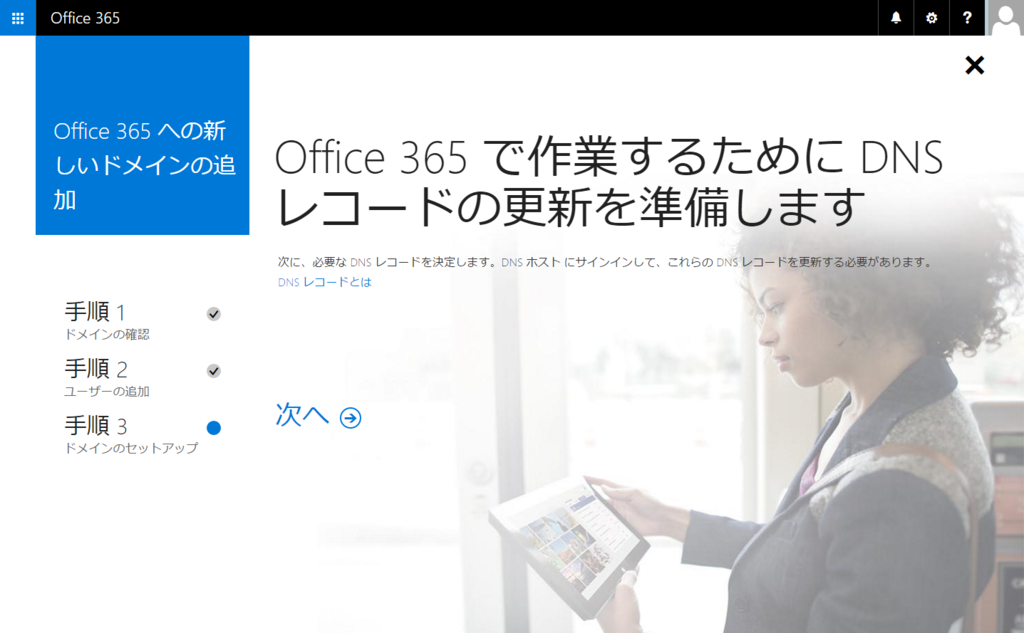Open the user profile avatar
Viewport: 1024px width, 633px height.
pos(1004,18)
